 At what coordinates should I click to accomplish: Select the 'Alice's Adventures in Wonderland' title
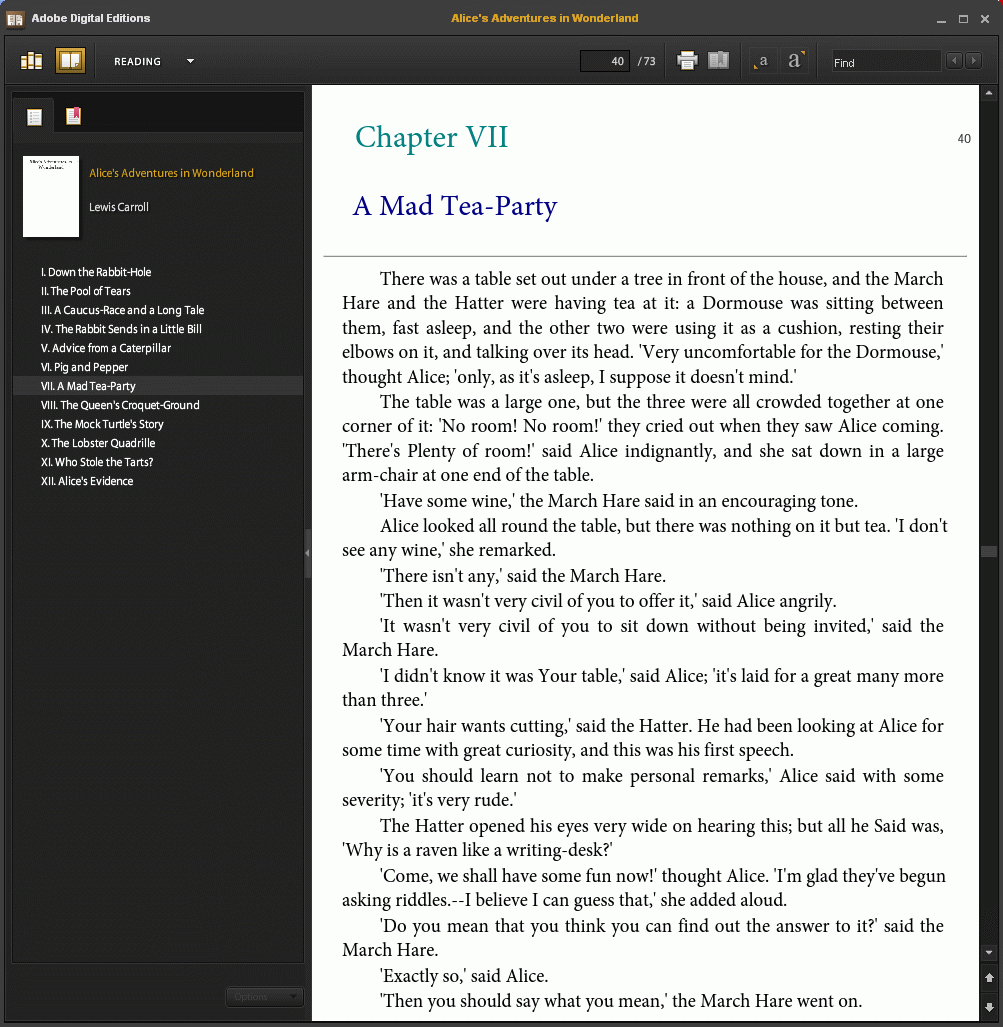171,173
